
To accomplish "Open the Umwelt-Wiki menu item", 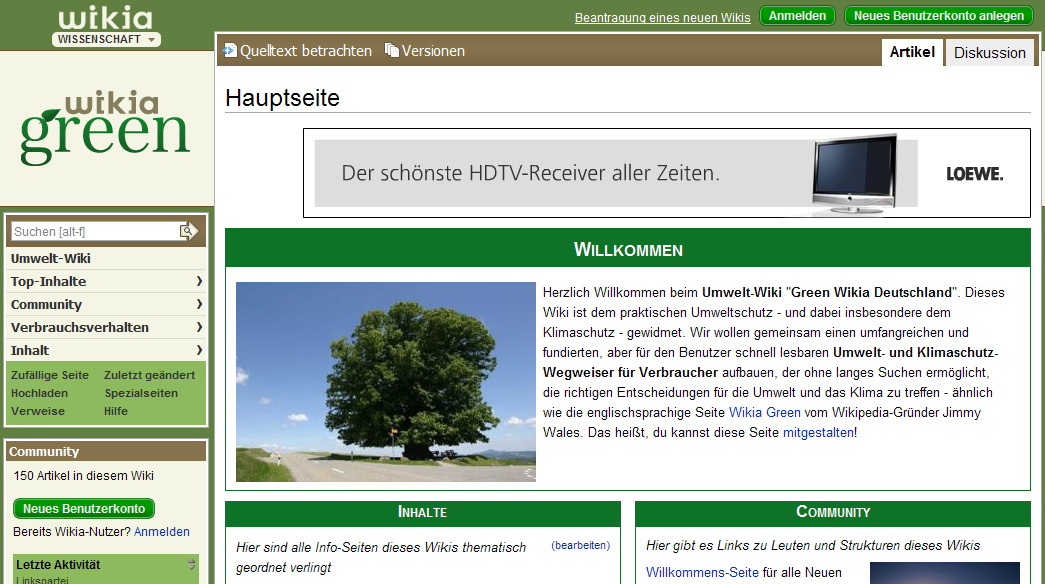I will pyautogui.click(x=51, y=258).
